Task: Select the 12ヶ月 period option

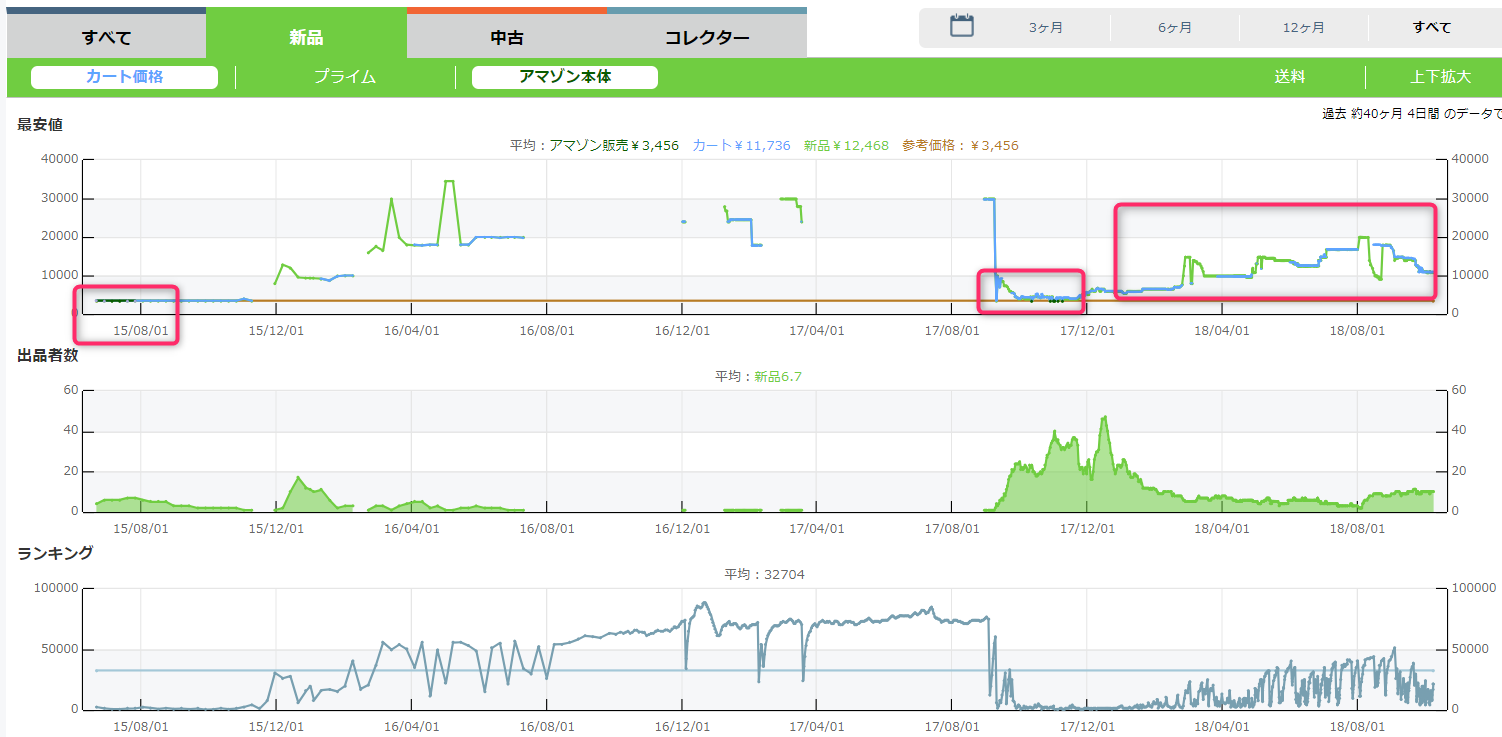Action: pyautogui.click(x=1304, y=28)
